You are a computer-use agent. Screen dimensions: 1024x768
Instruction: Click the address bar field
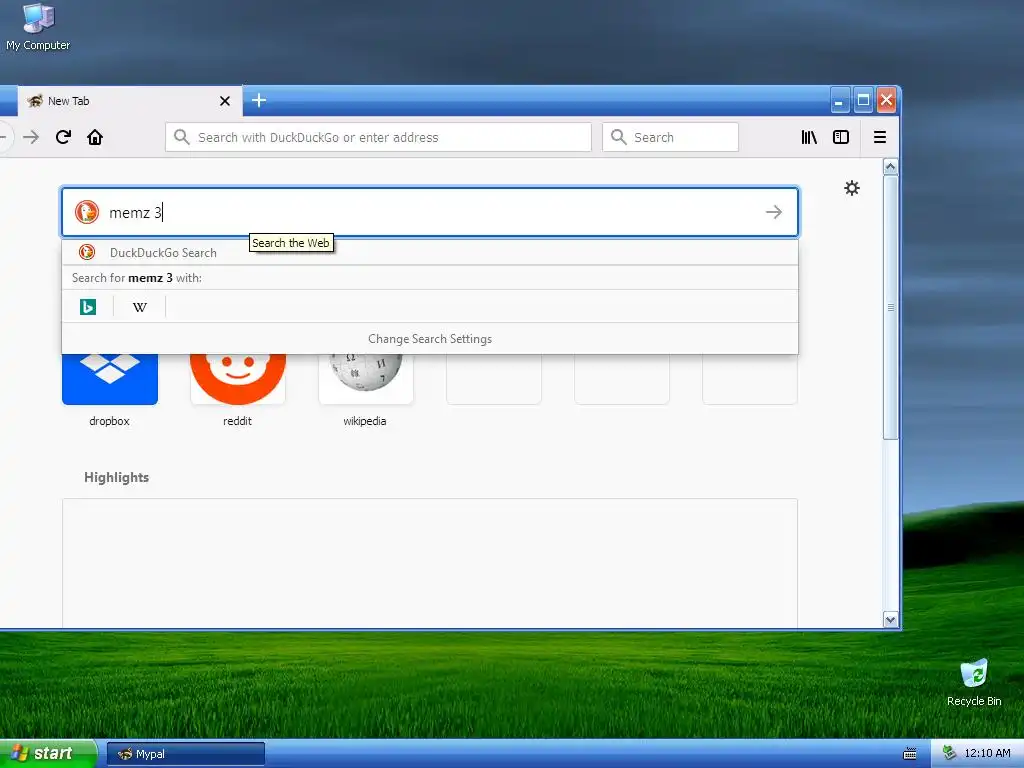(378, 137)
